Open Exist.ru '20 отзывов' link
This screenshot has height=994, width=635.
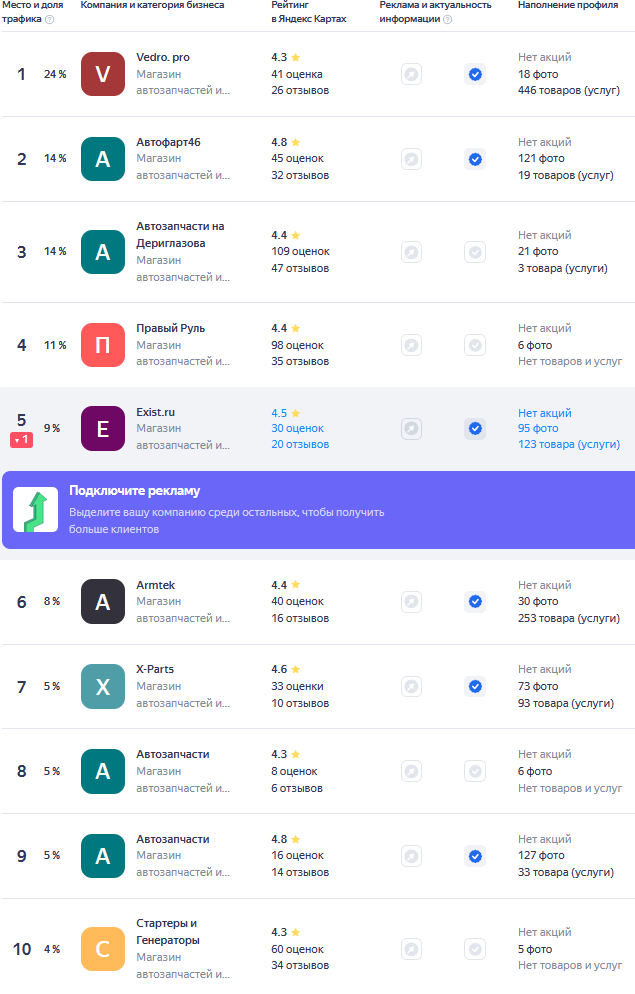[300, 444]
